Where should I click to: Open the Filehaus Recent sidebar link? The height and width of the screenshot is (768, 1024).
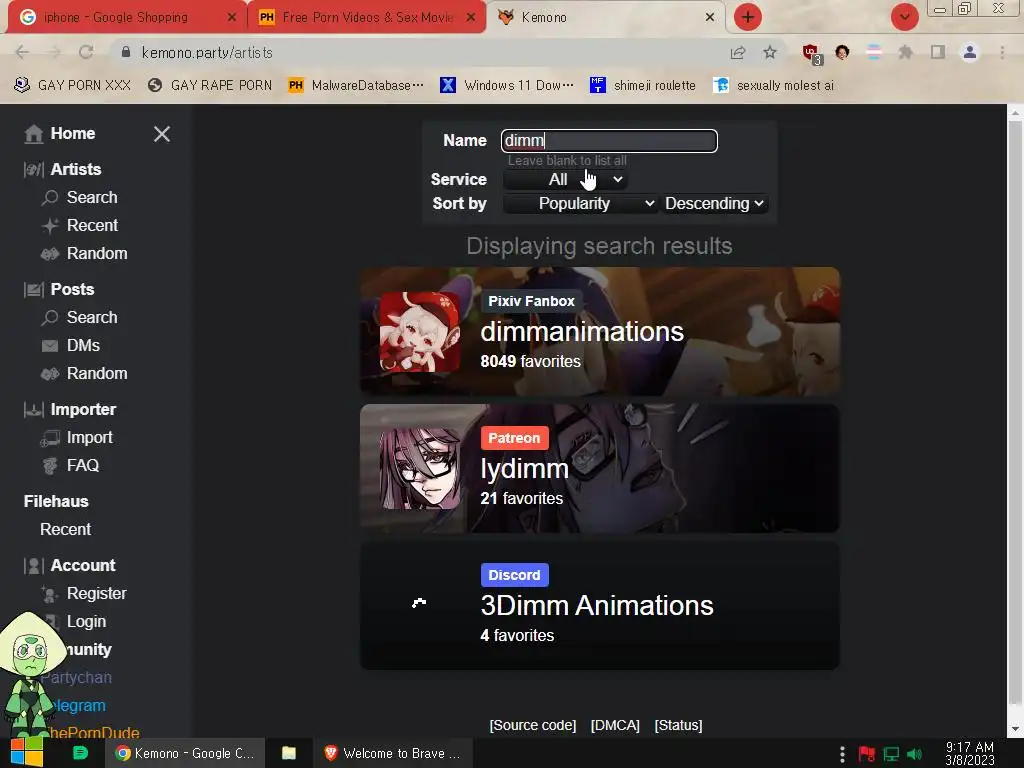tap(65, 530)
